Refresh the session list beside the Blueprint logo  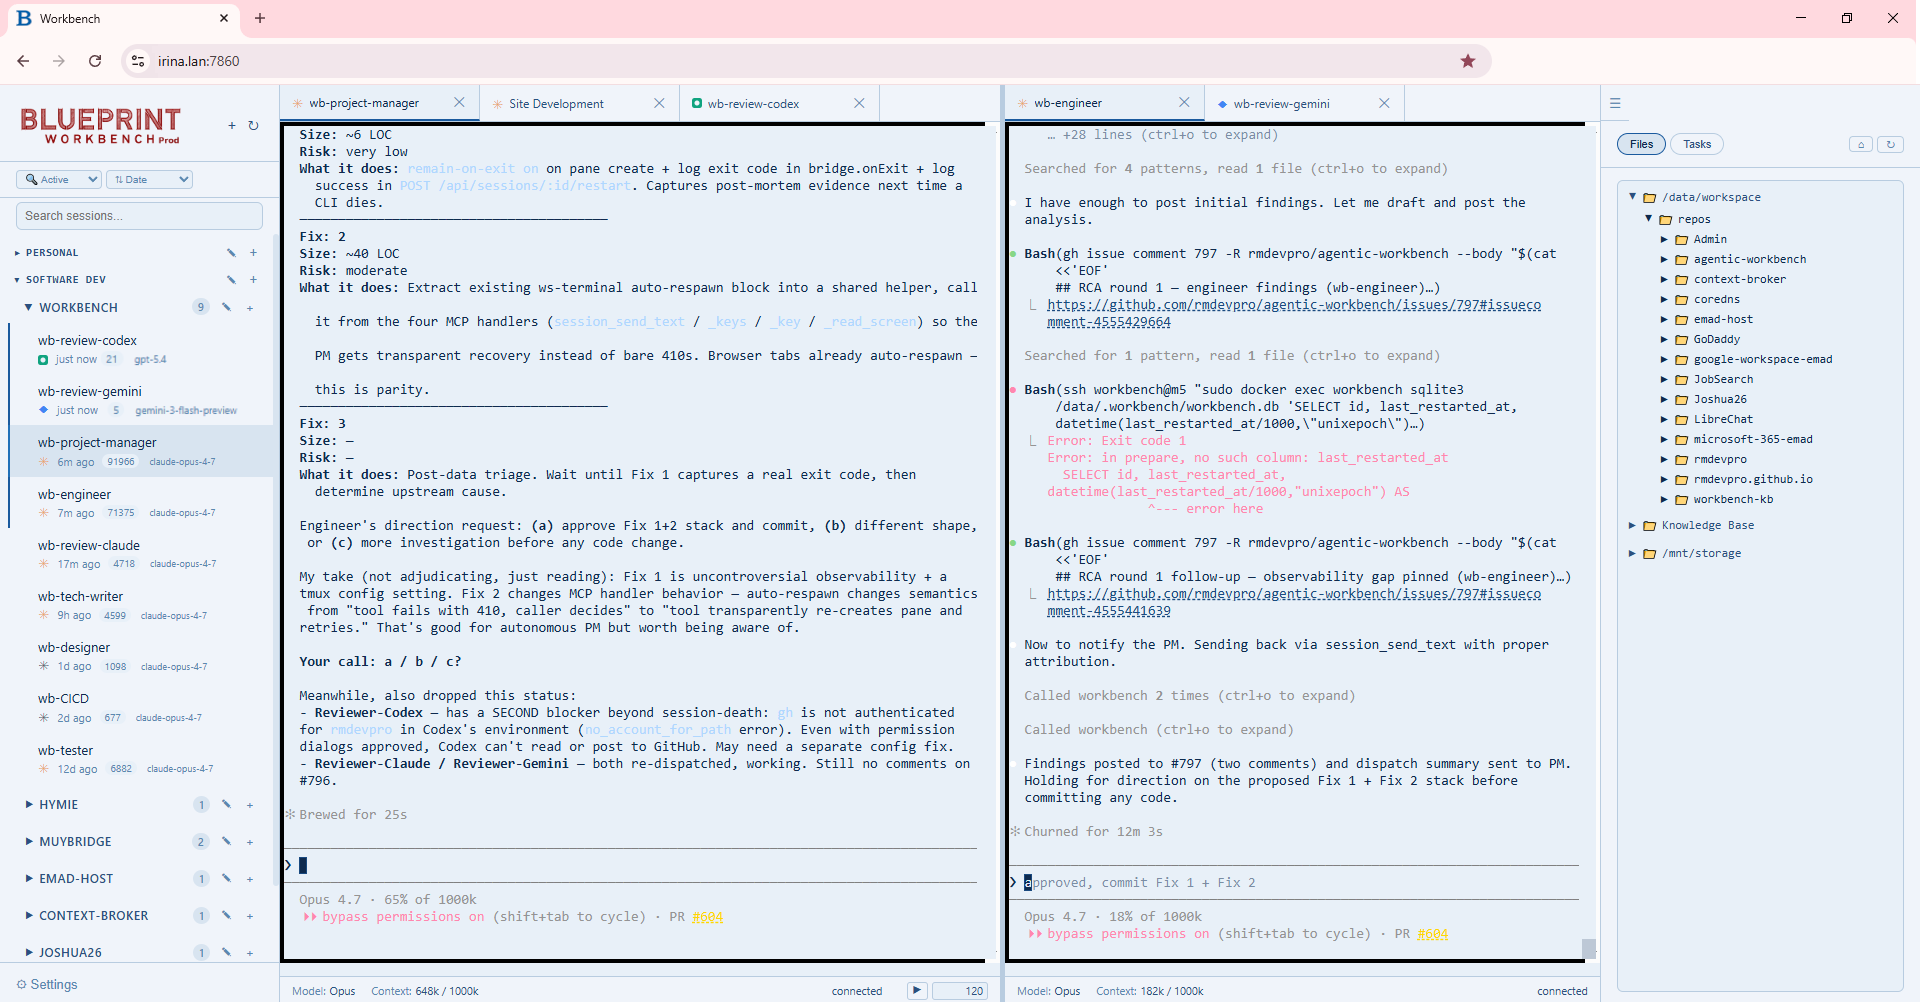click(x=254, y=126)
